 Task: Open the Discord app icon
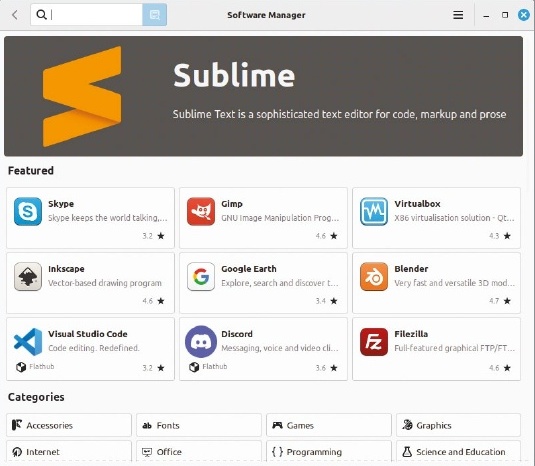click(201, 341)
